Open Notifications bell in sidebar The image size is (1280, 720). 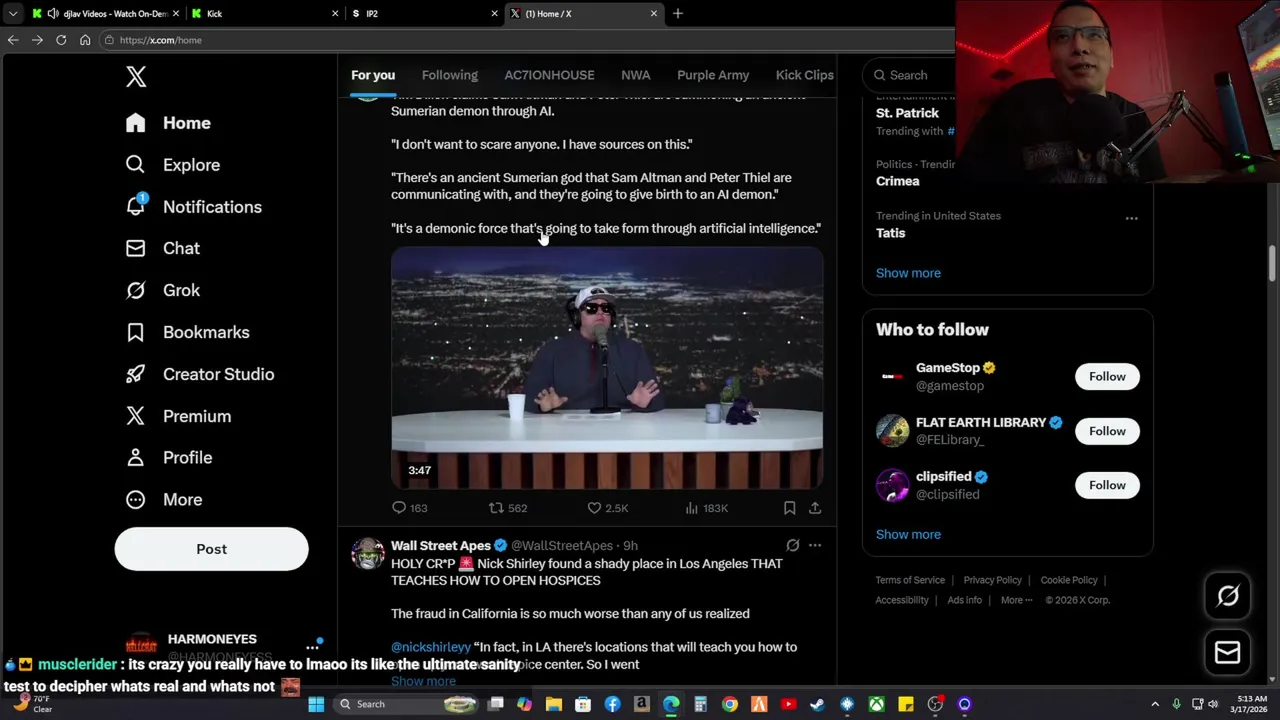tap(193, 207)
